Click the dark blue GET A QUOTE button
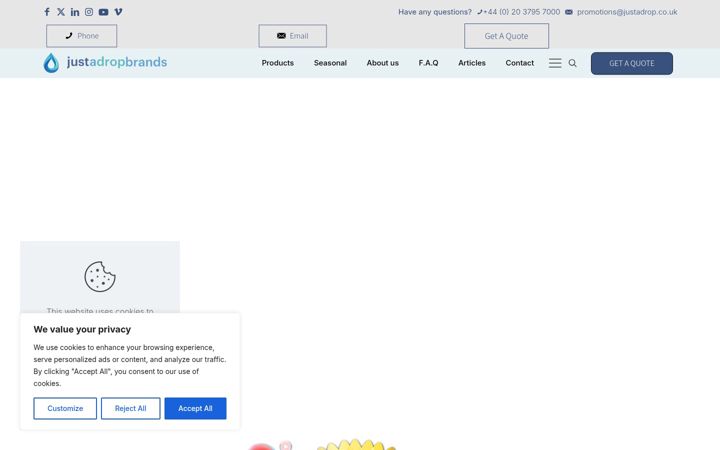 (x=631, y=63)
